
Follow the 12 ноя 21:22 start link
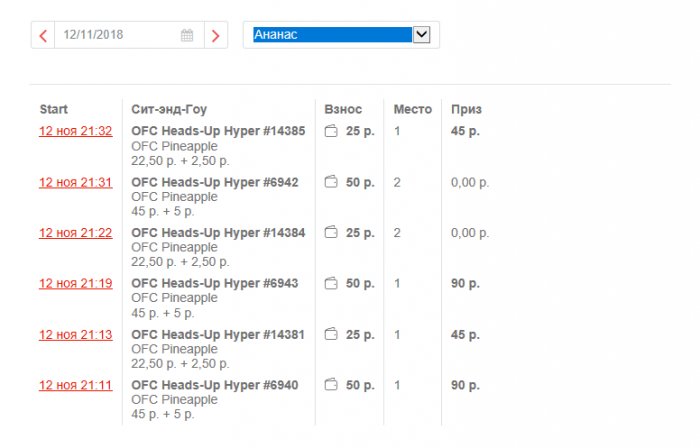coord(75,233)
